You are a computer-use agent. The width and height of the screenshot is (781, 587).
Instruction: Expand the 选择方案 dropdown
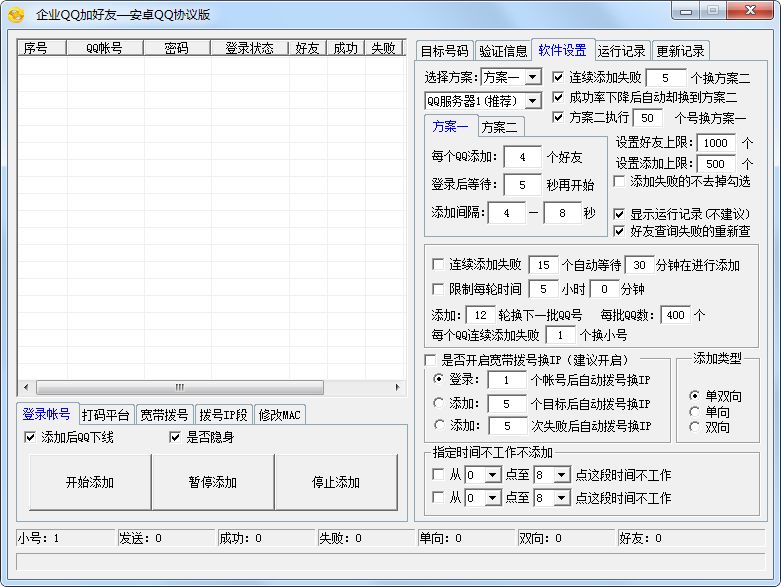[533, 77]
